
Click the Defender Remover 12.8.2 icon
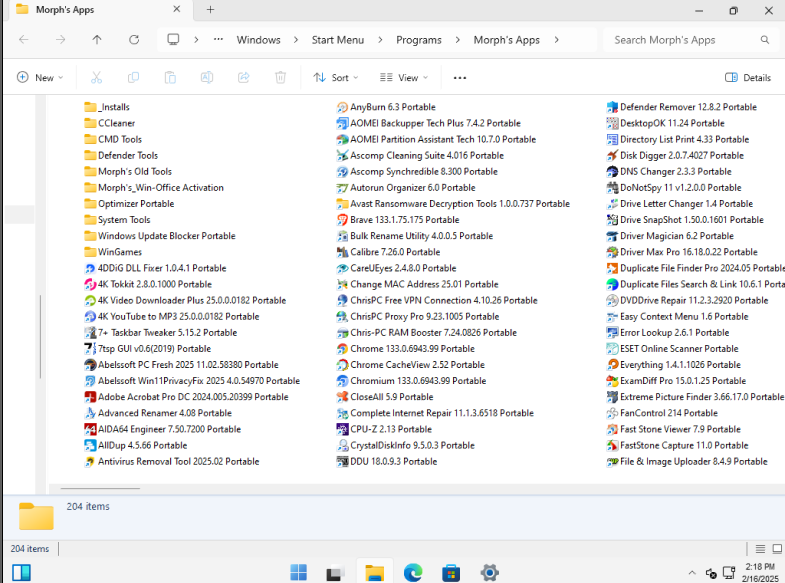tap(612, 107)
